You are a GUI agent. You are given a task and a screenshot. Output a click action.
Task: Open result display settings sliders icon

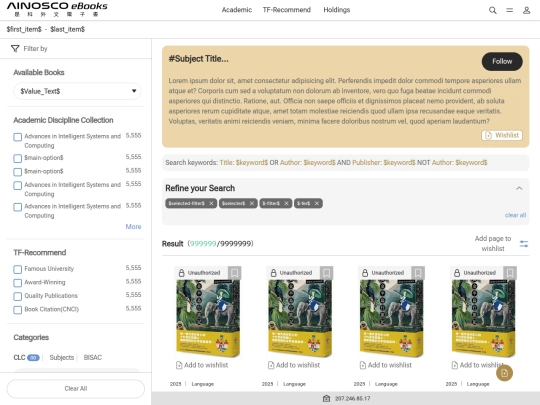pyautogui.click(x=524, y=244)
